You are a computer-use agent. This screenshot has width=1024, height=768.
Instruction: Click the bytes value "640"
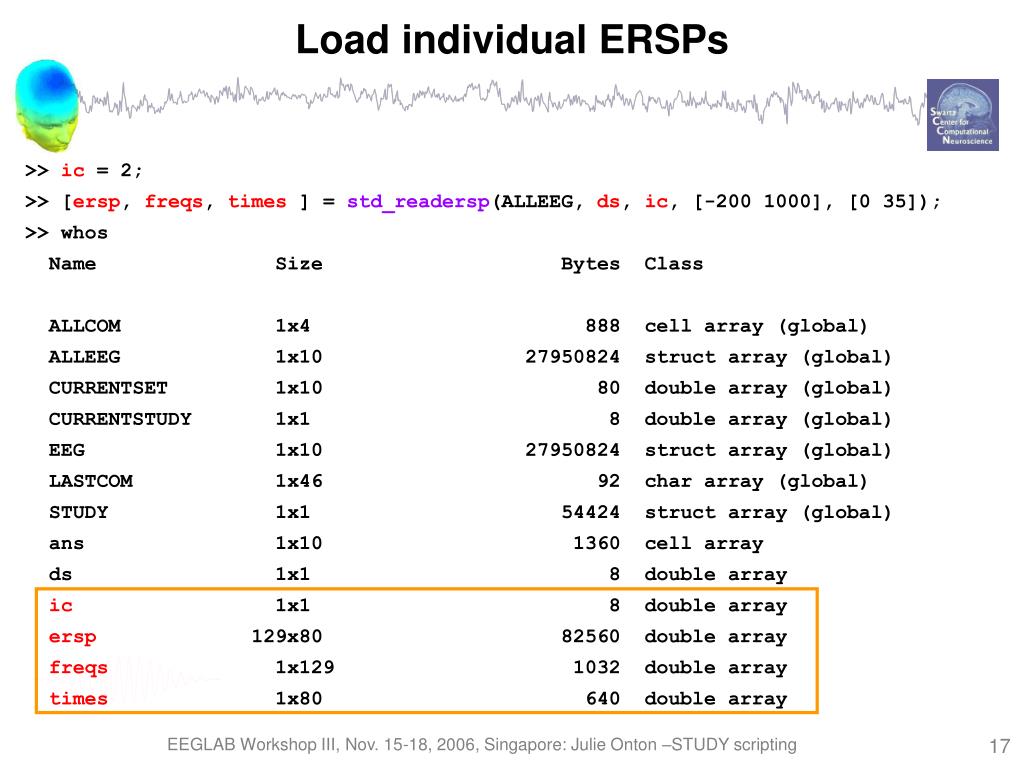click(x=602, y=699)
